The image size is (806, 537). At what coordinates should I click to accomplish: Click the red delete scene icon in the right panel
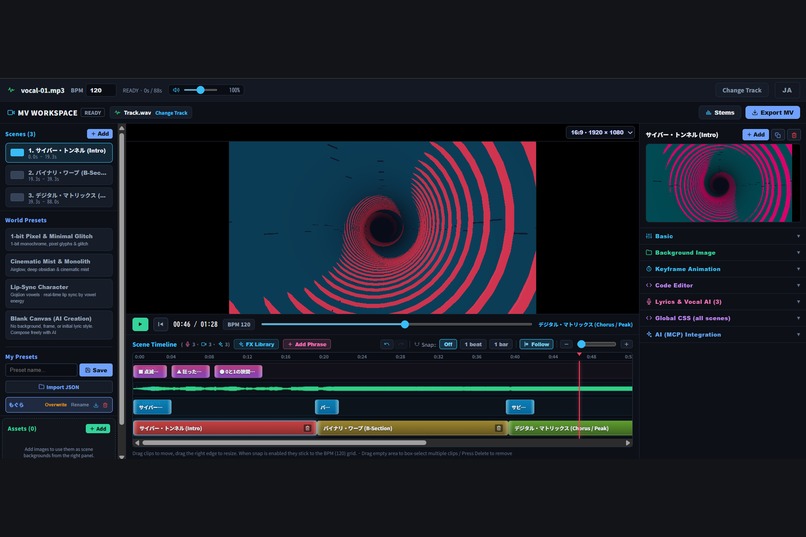tap(794, 135)
